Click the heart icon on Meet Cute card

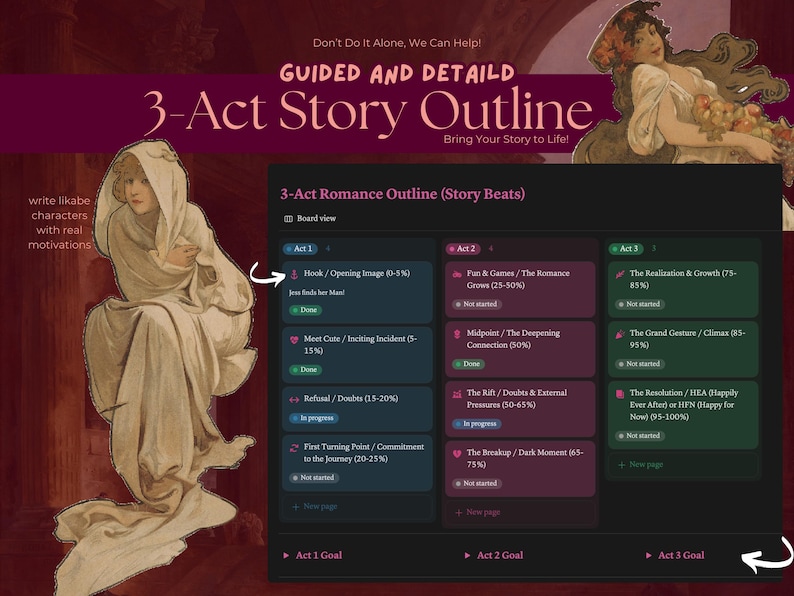[294, 340]
